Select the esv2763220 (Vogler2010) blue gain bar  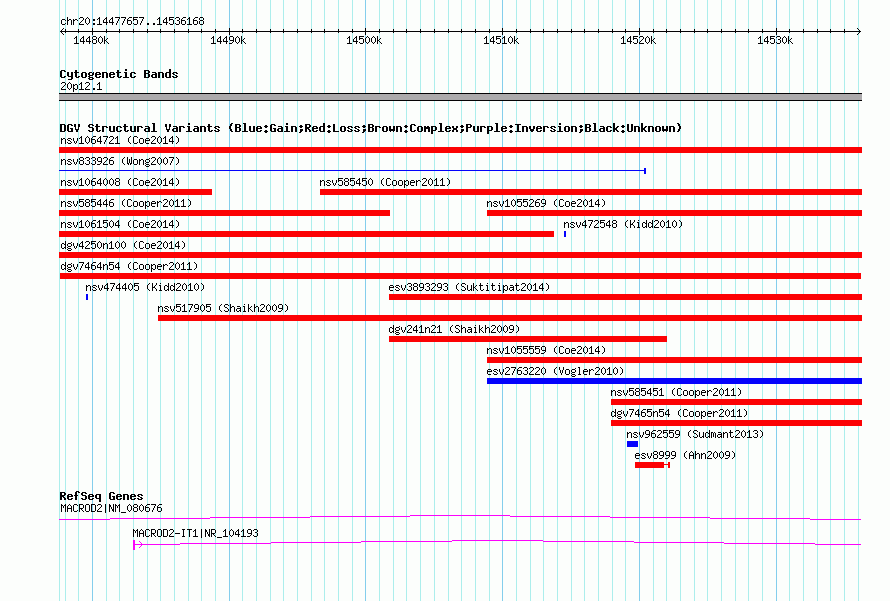point(674,381)
